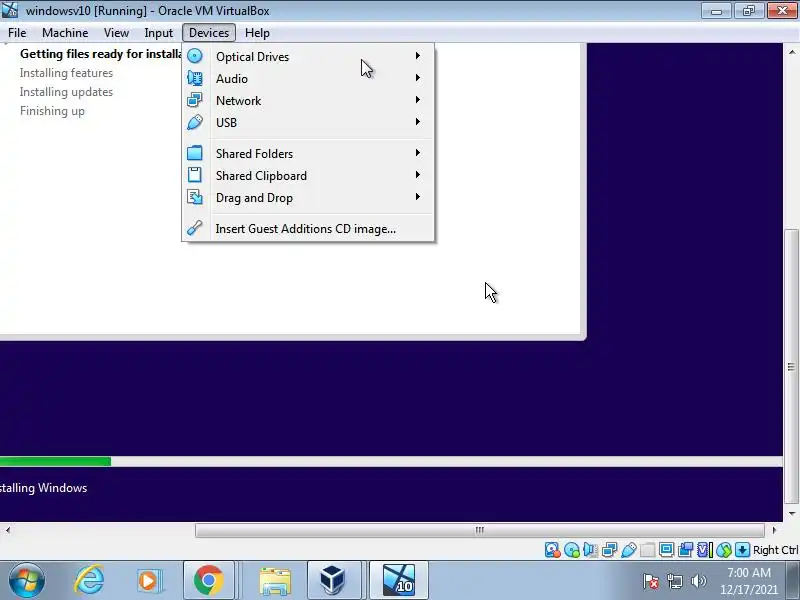800x600 pixels.
Task: Click the taskbar clock showing 7:00 AM
Action: [x=748, y=581]
